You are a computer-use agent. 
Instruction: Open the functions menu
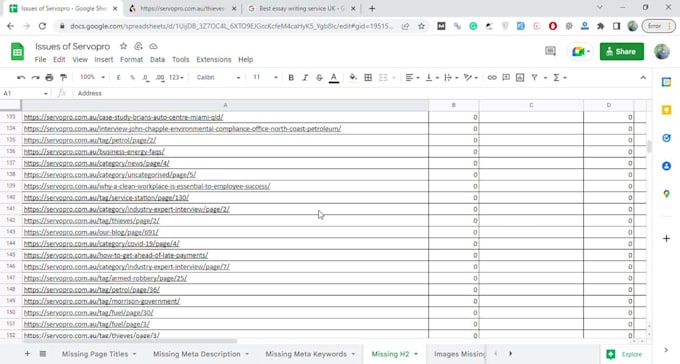click(x=559, y=78)
